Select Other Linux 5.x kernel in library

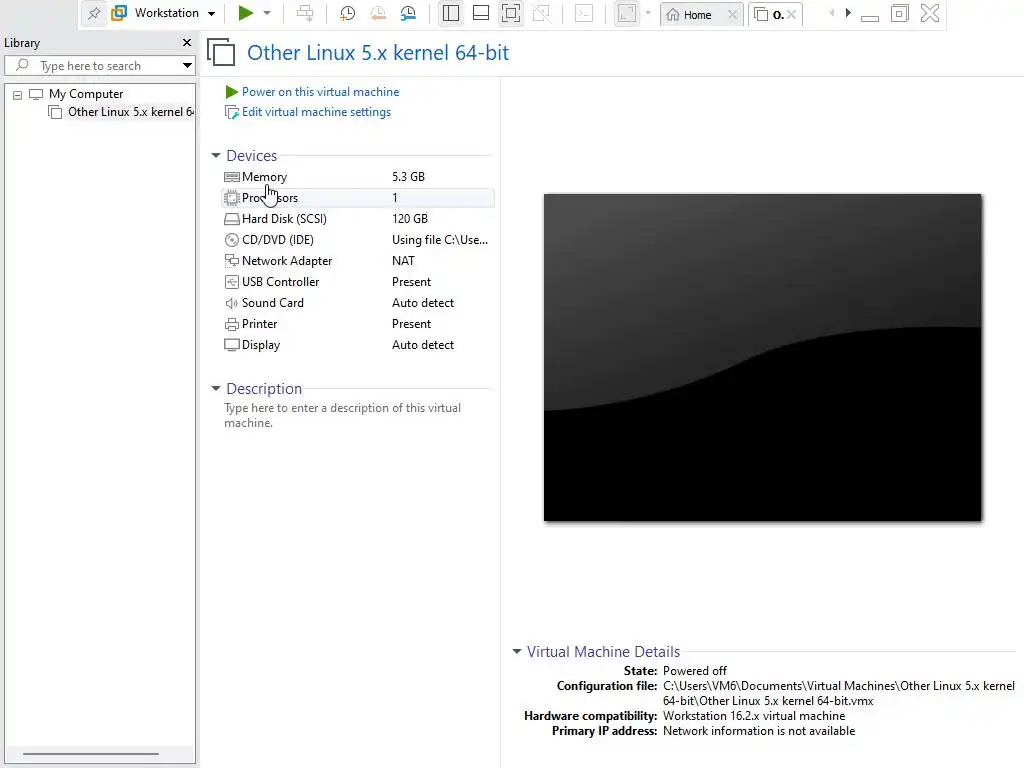coord(131,112)
